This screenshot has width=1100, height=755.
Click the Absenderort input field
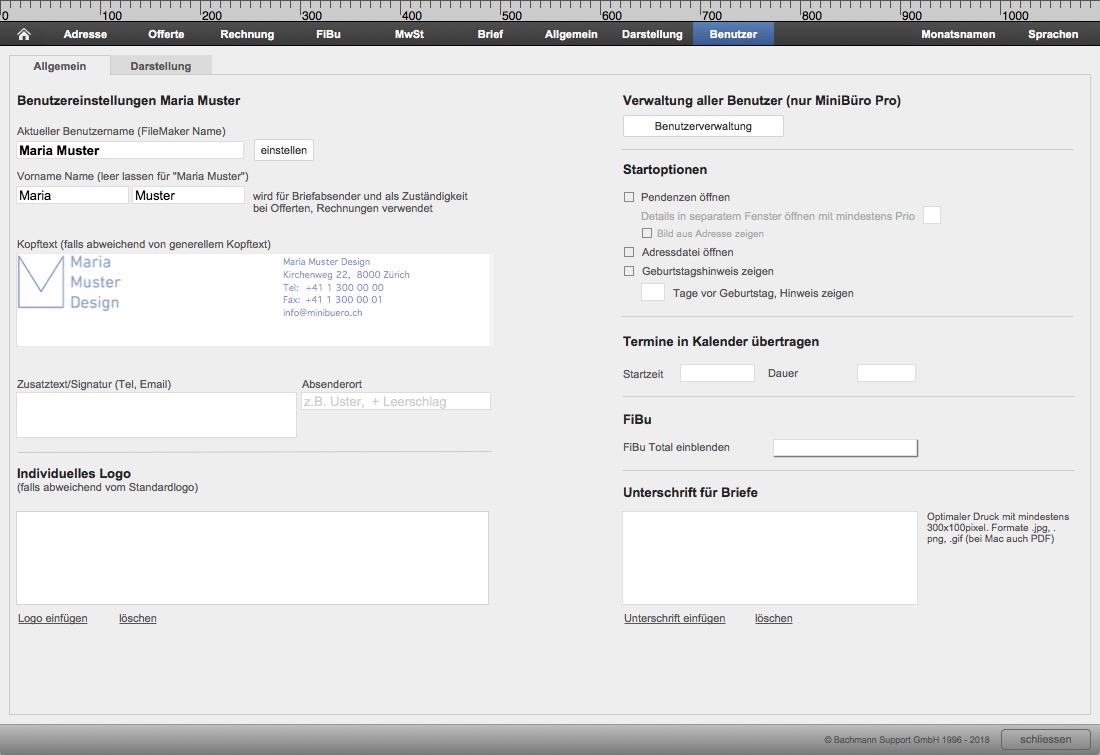[396, 401]
